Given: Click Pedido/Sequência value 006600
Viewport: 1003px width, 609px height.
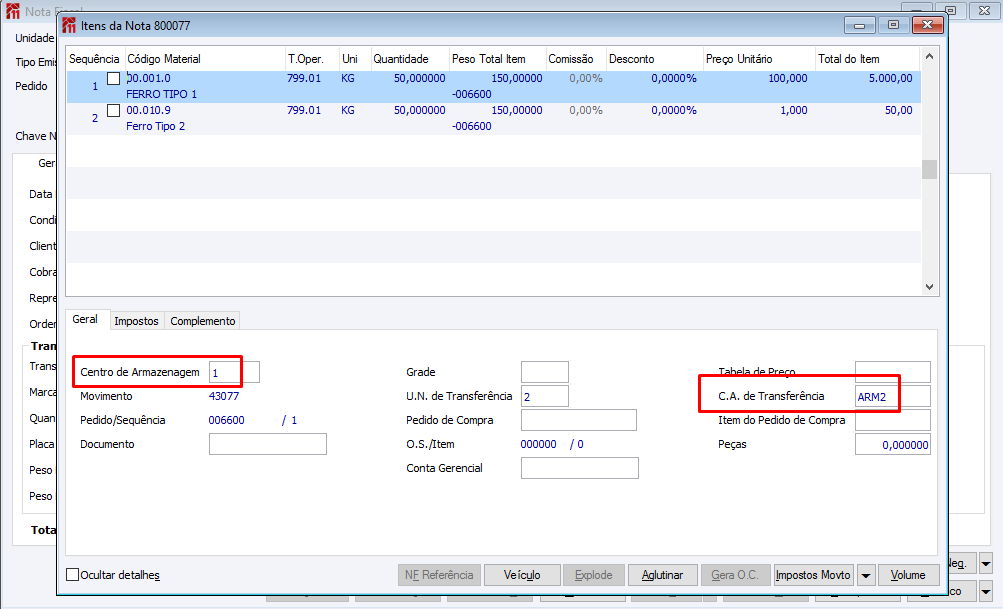Looking at the screenshot, I should tap(226, 420).
